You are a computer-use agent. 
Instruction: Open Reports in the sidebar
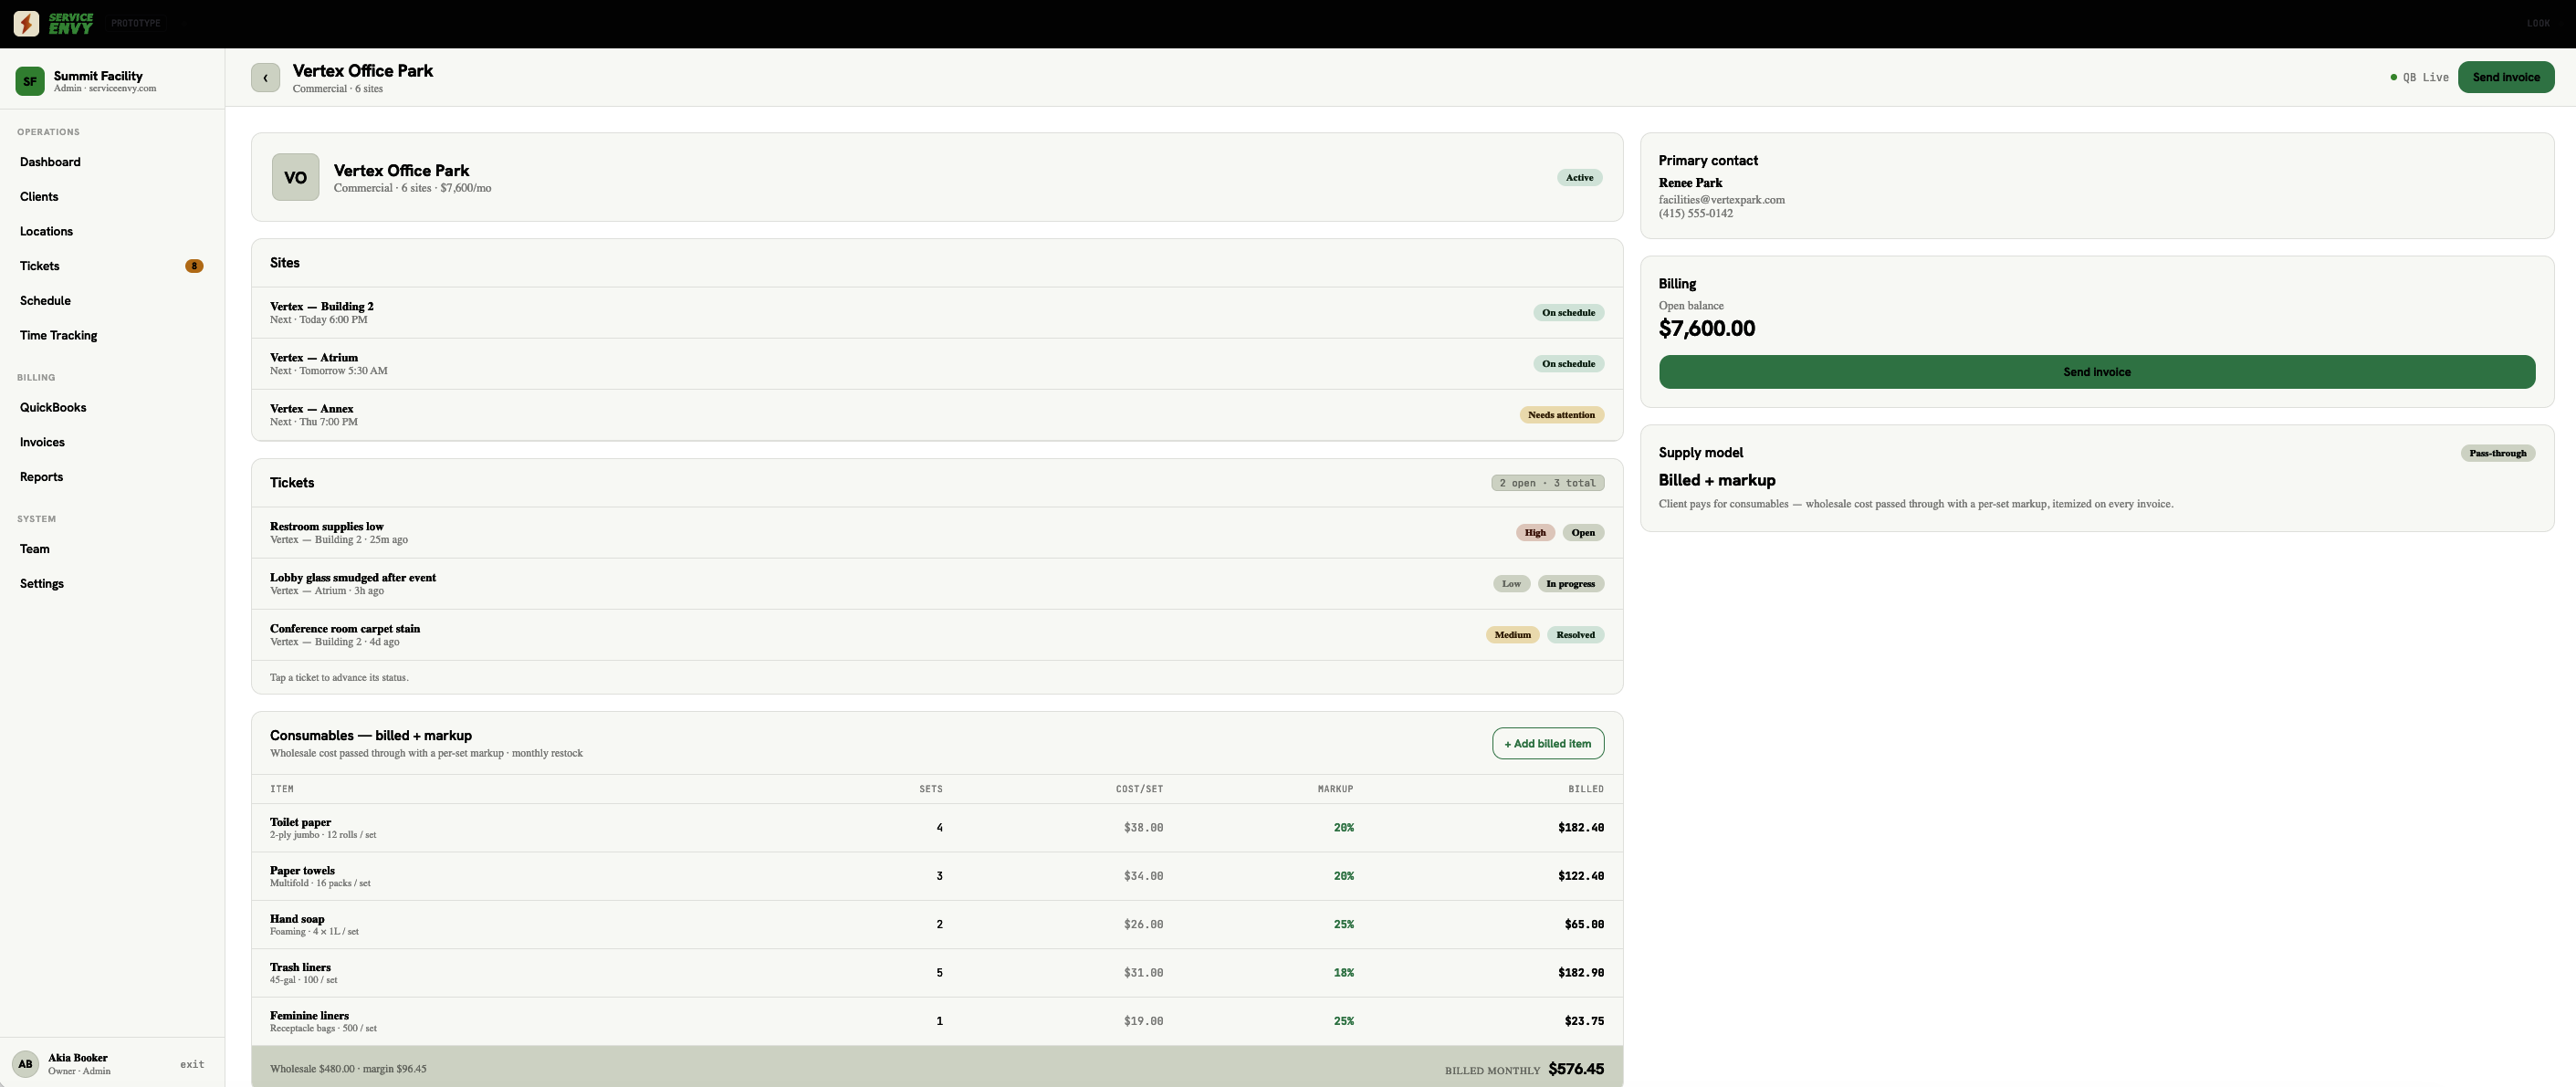(112, 477)
